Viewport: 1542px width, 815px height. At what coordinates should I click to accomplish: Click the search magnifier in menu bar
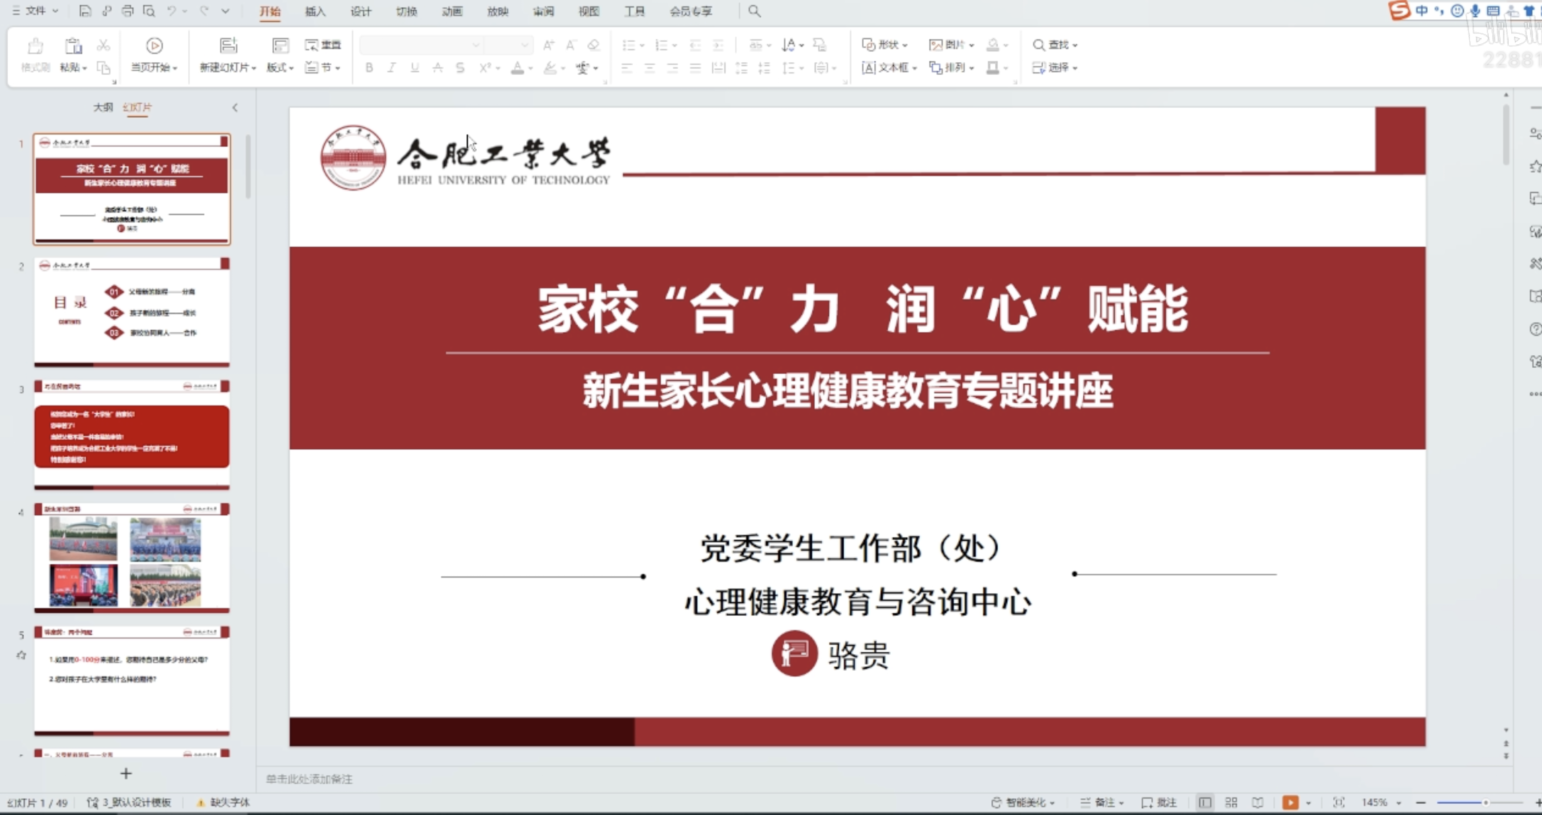click(x=754, y=11)
